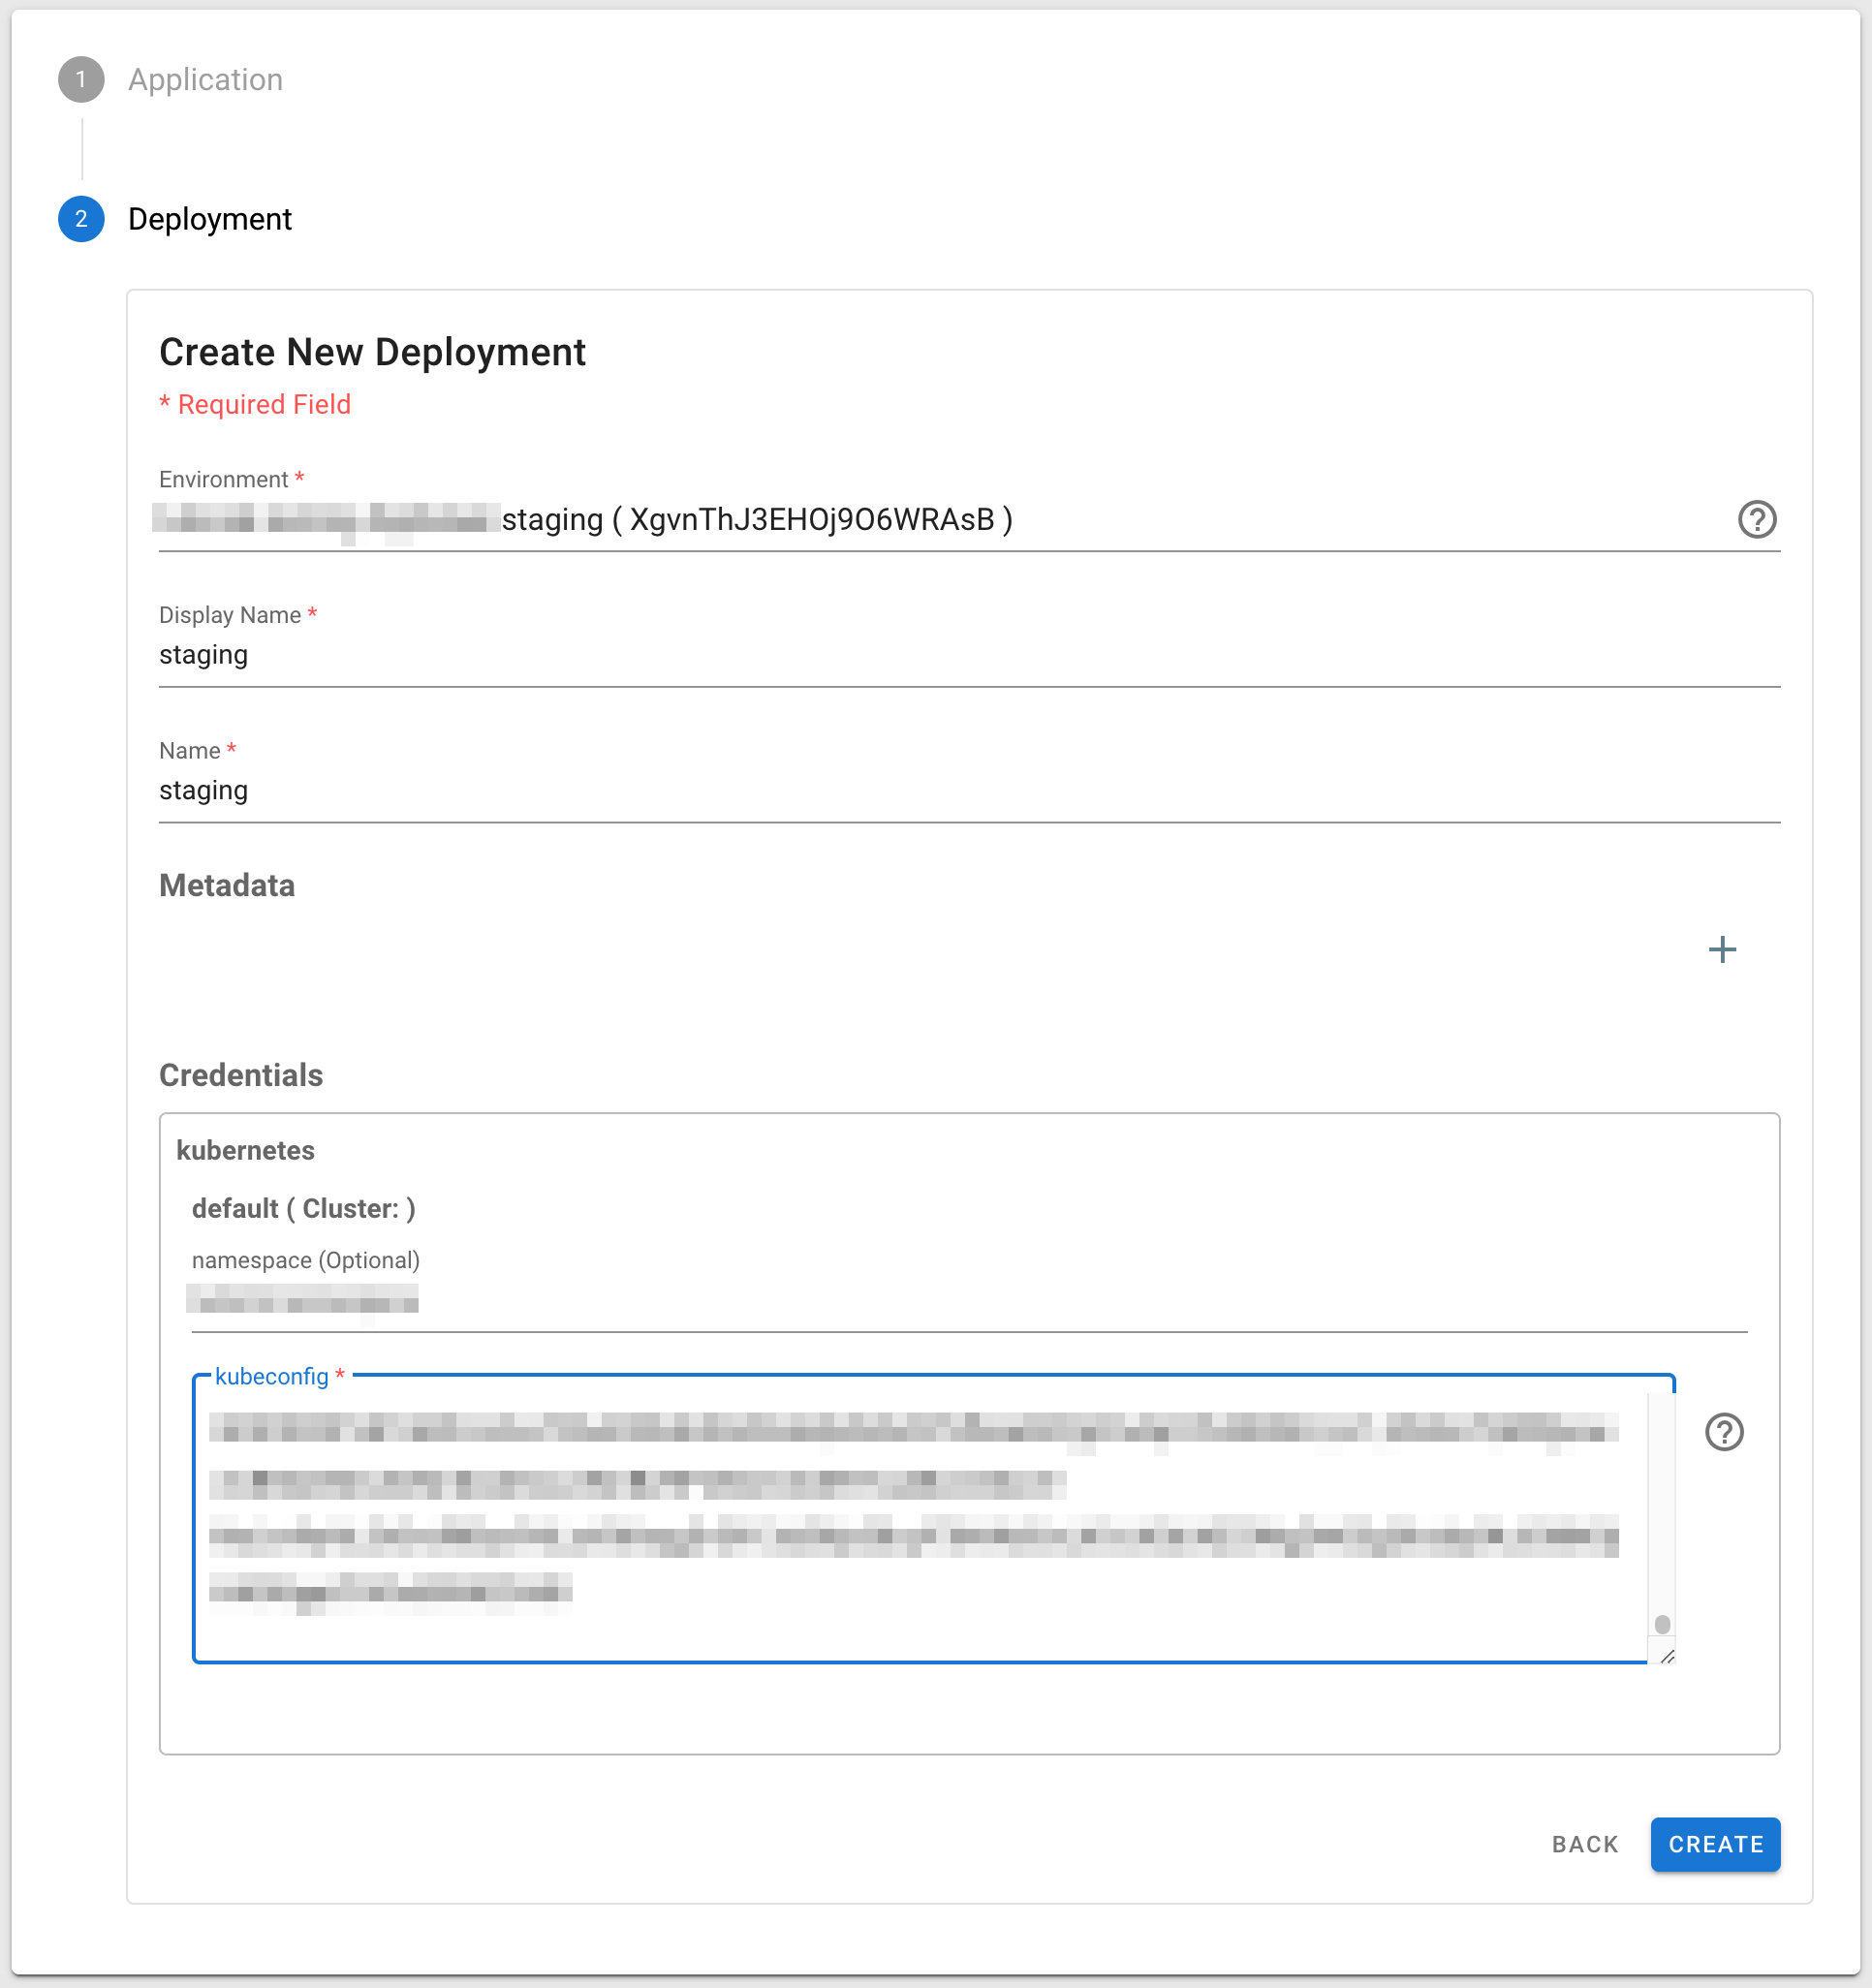Viewport: 1872px width, 1988px height.
Task: Select the Deployment step label
Action: coord(210,219)
